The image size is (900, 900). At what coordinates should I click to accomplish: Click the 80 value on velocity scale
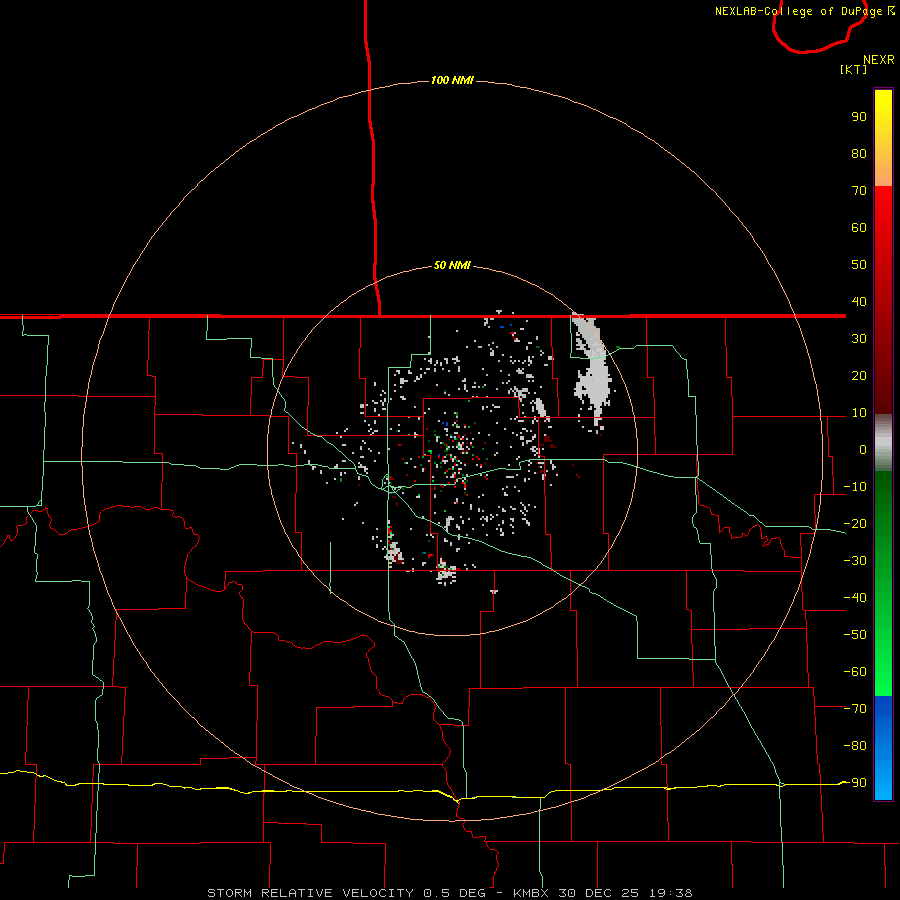[859, 153]
